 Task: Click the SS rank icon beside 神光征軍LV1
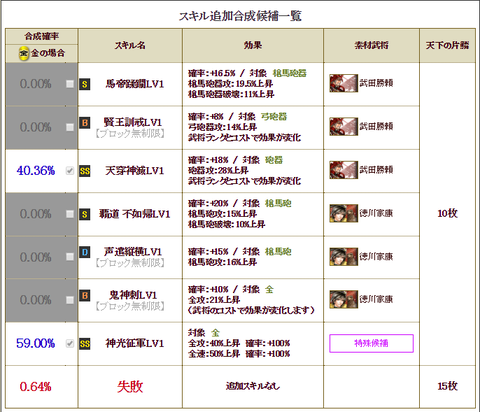coord(85,344)
